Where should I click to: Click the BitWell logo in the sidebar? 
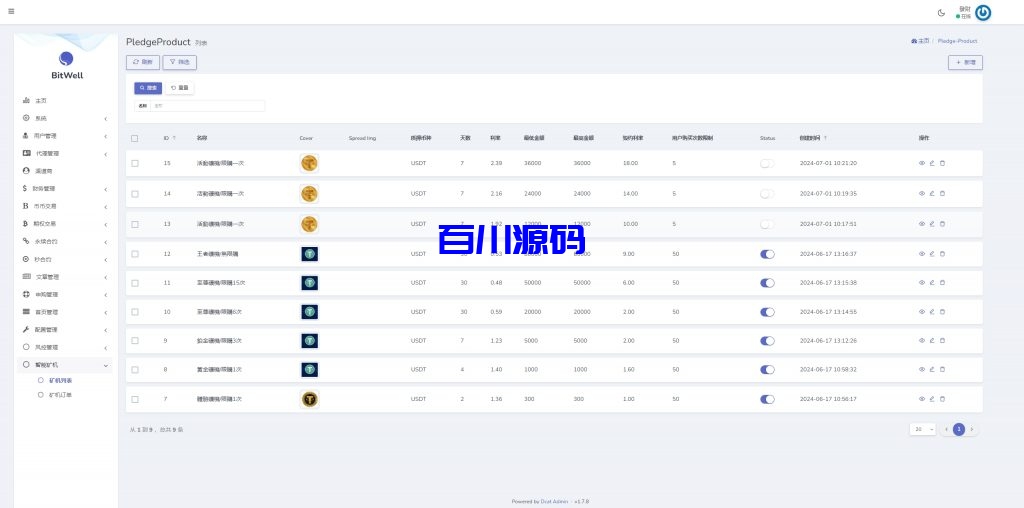[67, 65]
